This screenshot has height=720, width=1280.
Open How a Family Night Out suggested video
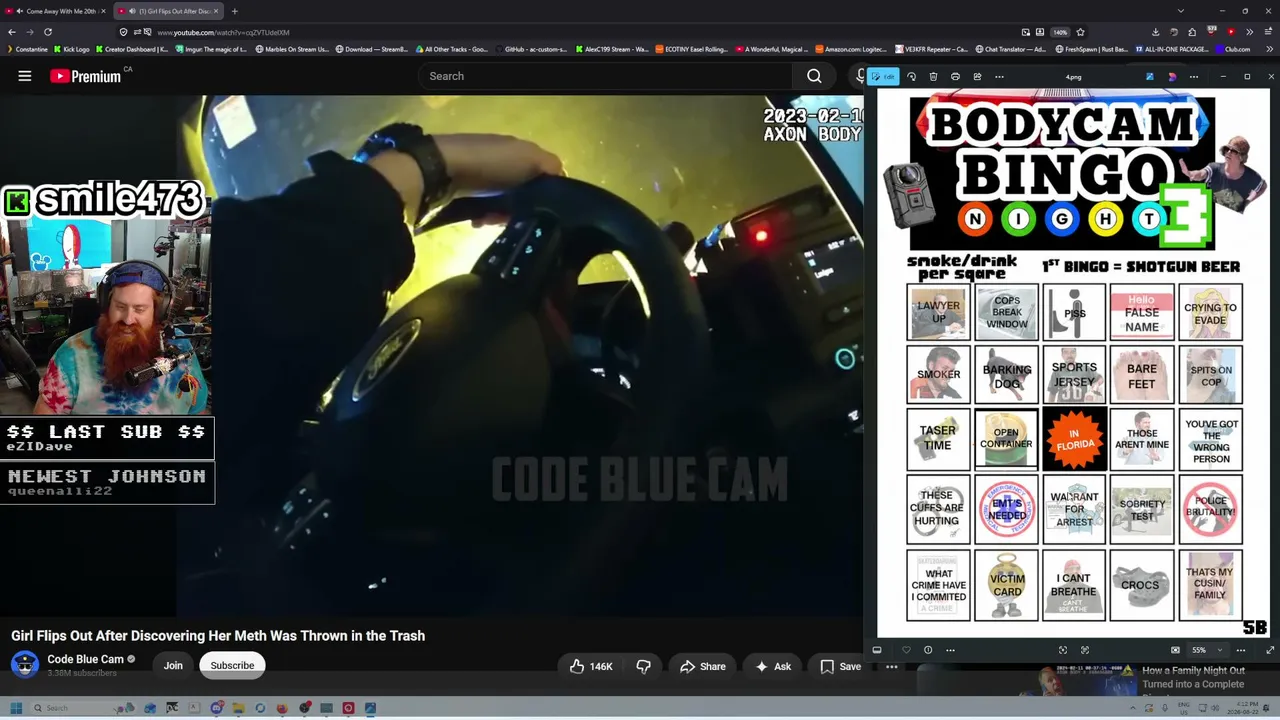pyautogui.click(x=1194, y=678)
